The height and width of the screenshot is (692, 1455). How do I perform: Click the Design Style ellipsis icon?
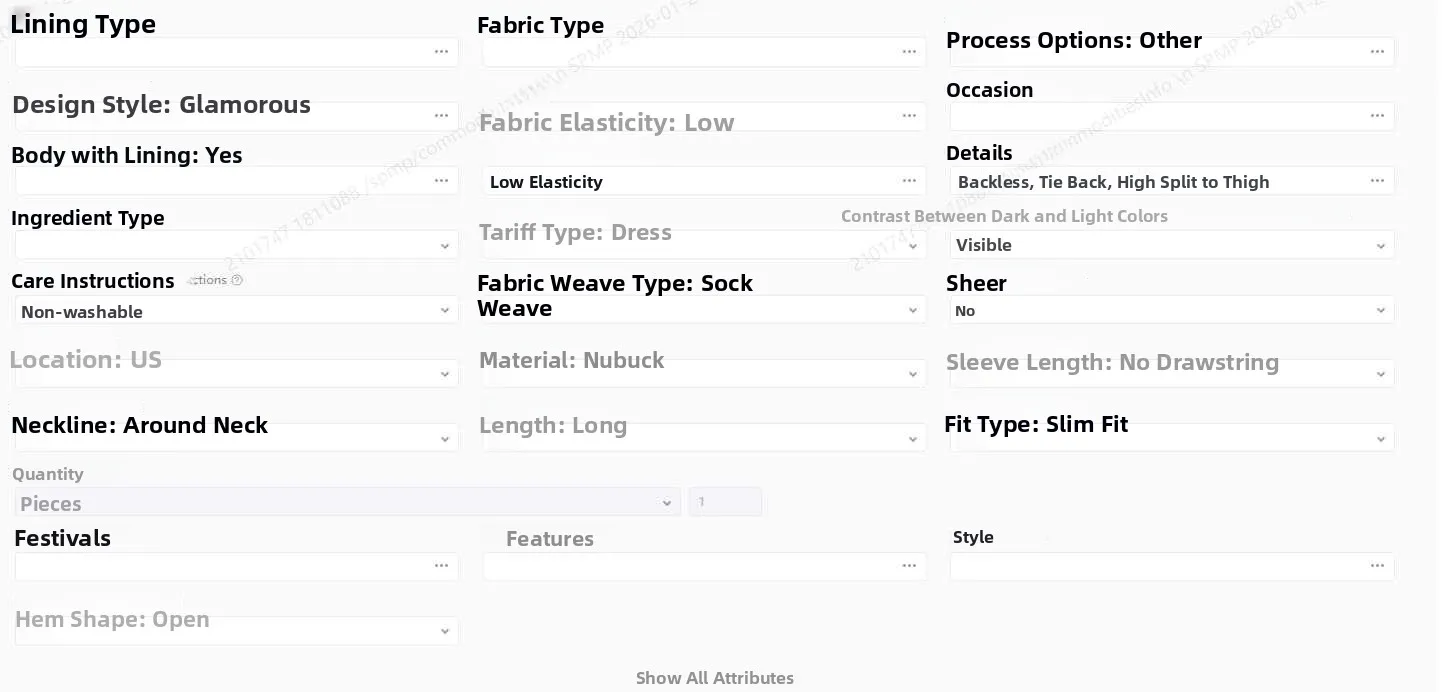441,116
